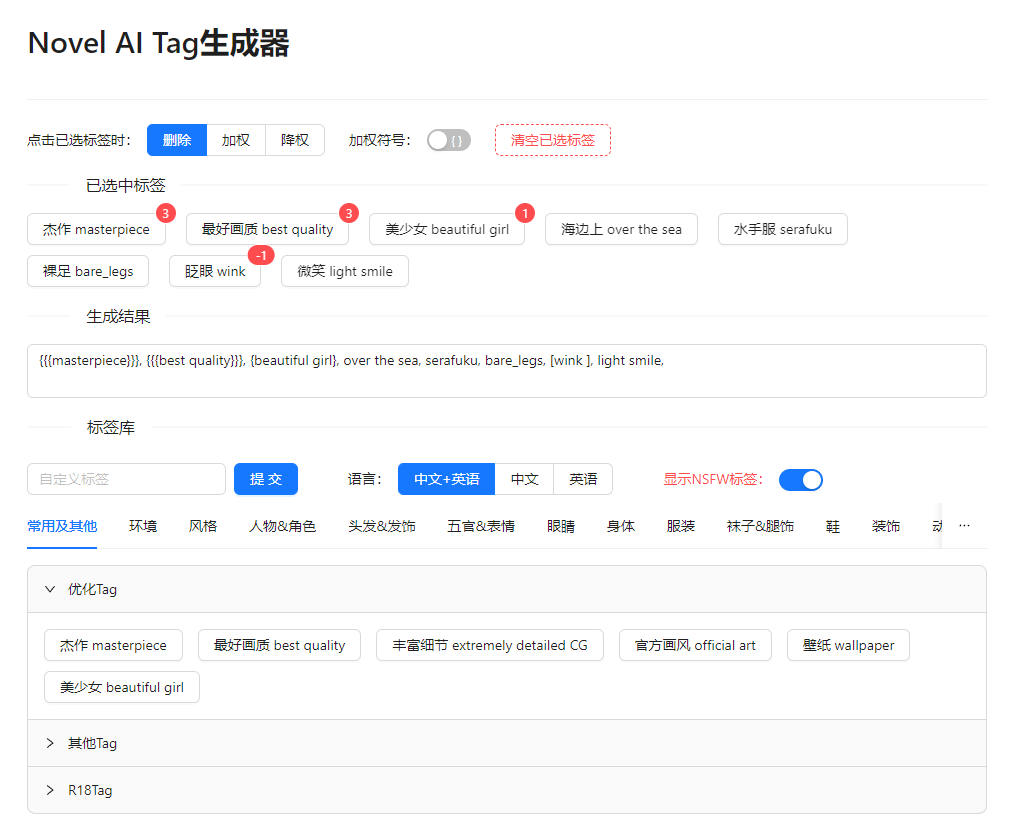Click selected tag 眨眼 wink
The height and width of the screenshot is (828, 1014).
point(215,271)
